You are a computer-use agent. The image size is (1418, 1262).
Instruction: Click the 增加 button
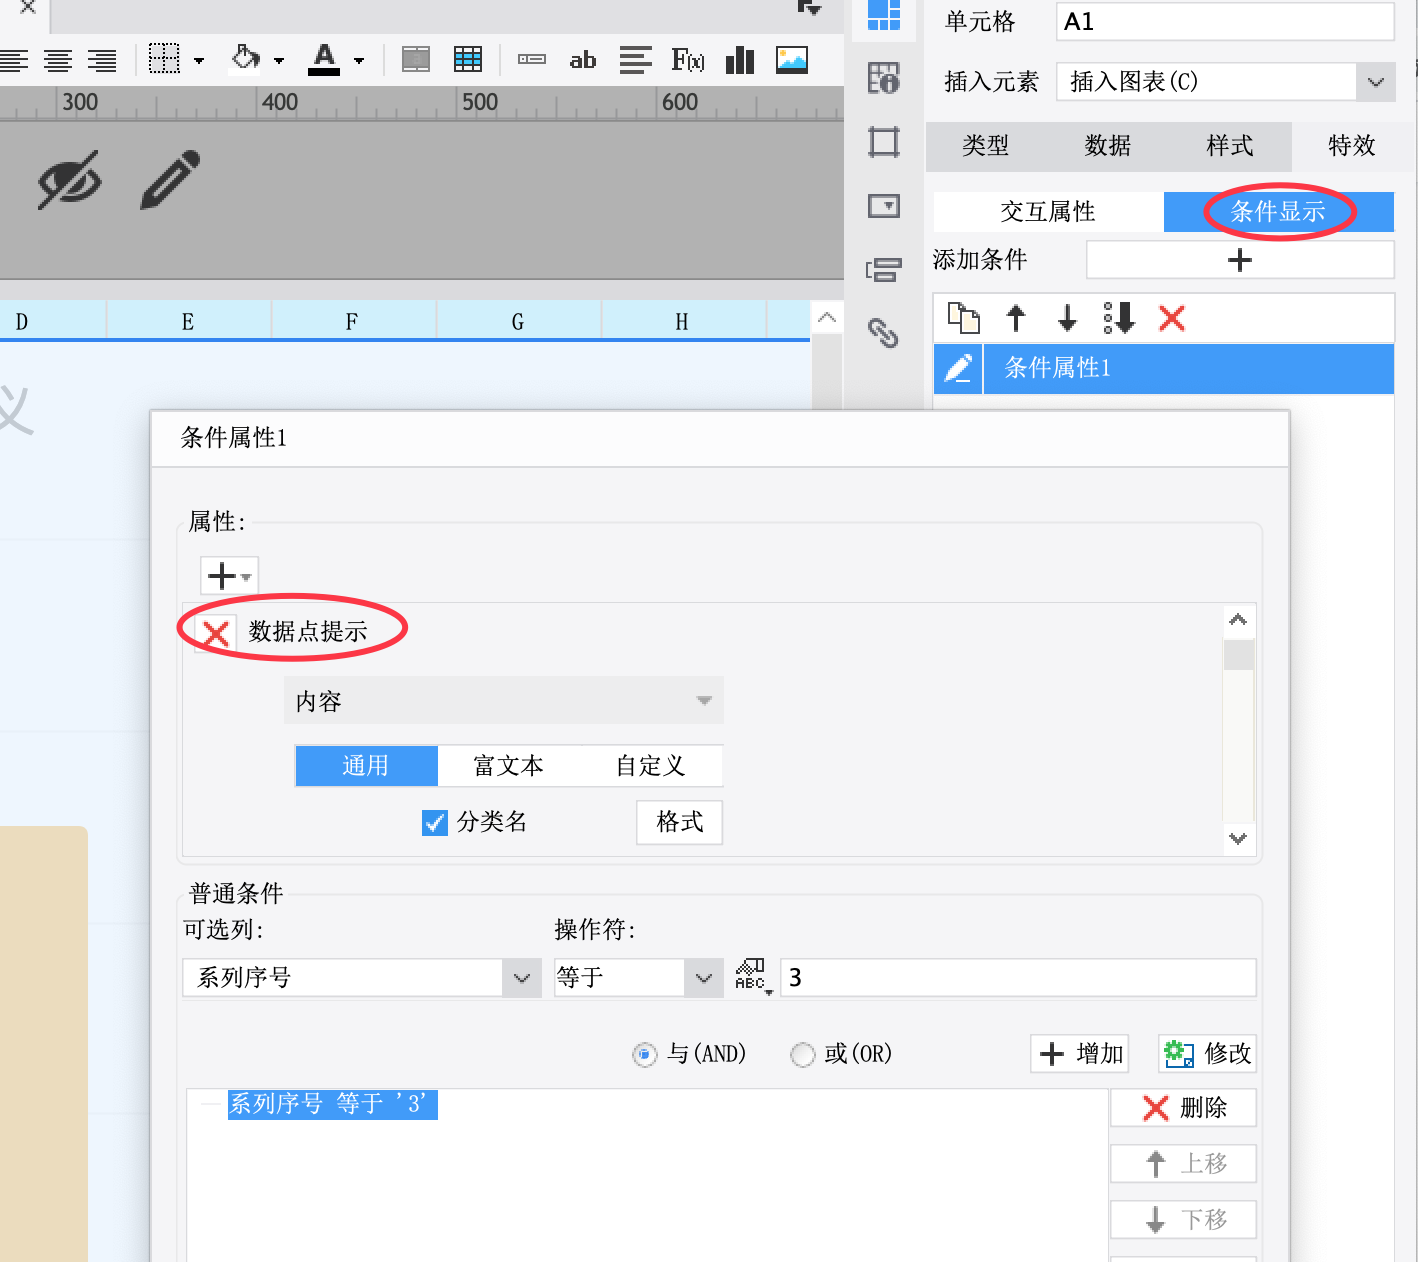pyautogui.click(x=1080, y=1054)
